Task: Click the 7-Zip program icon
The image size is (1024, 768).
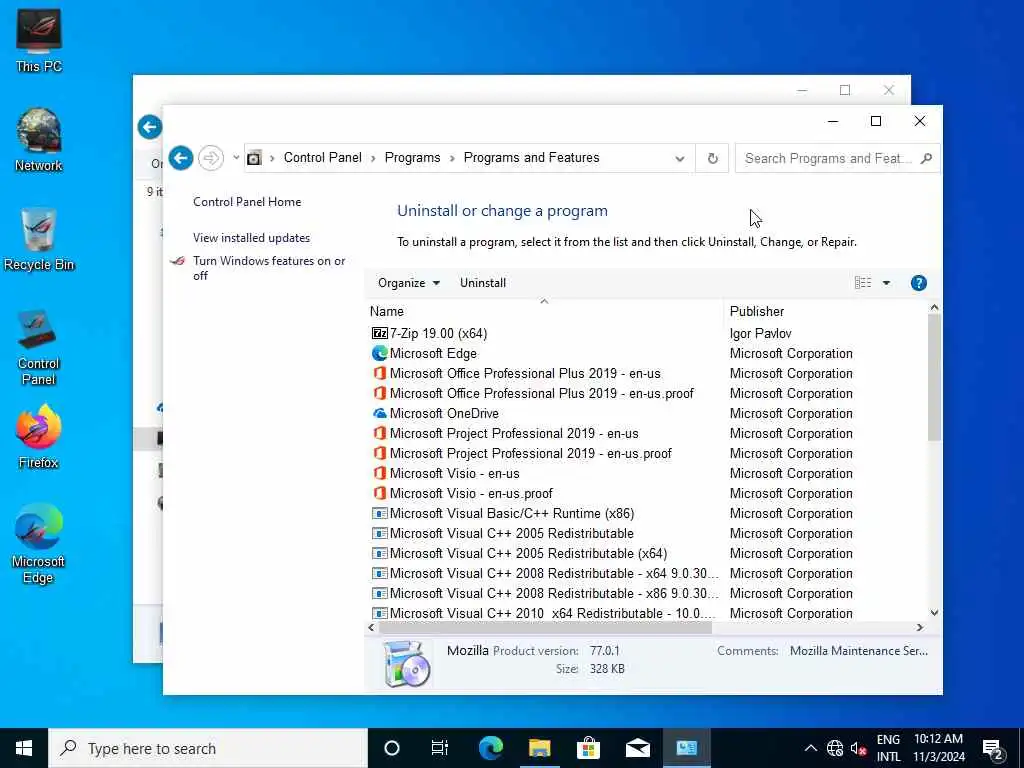Action: [x=379, y=333]
